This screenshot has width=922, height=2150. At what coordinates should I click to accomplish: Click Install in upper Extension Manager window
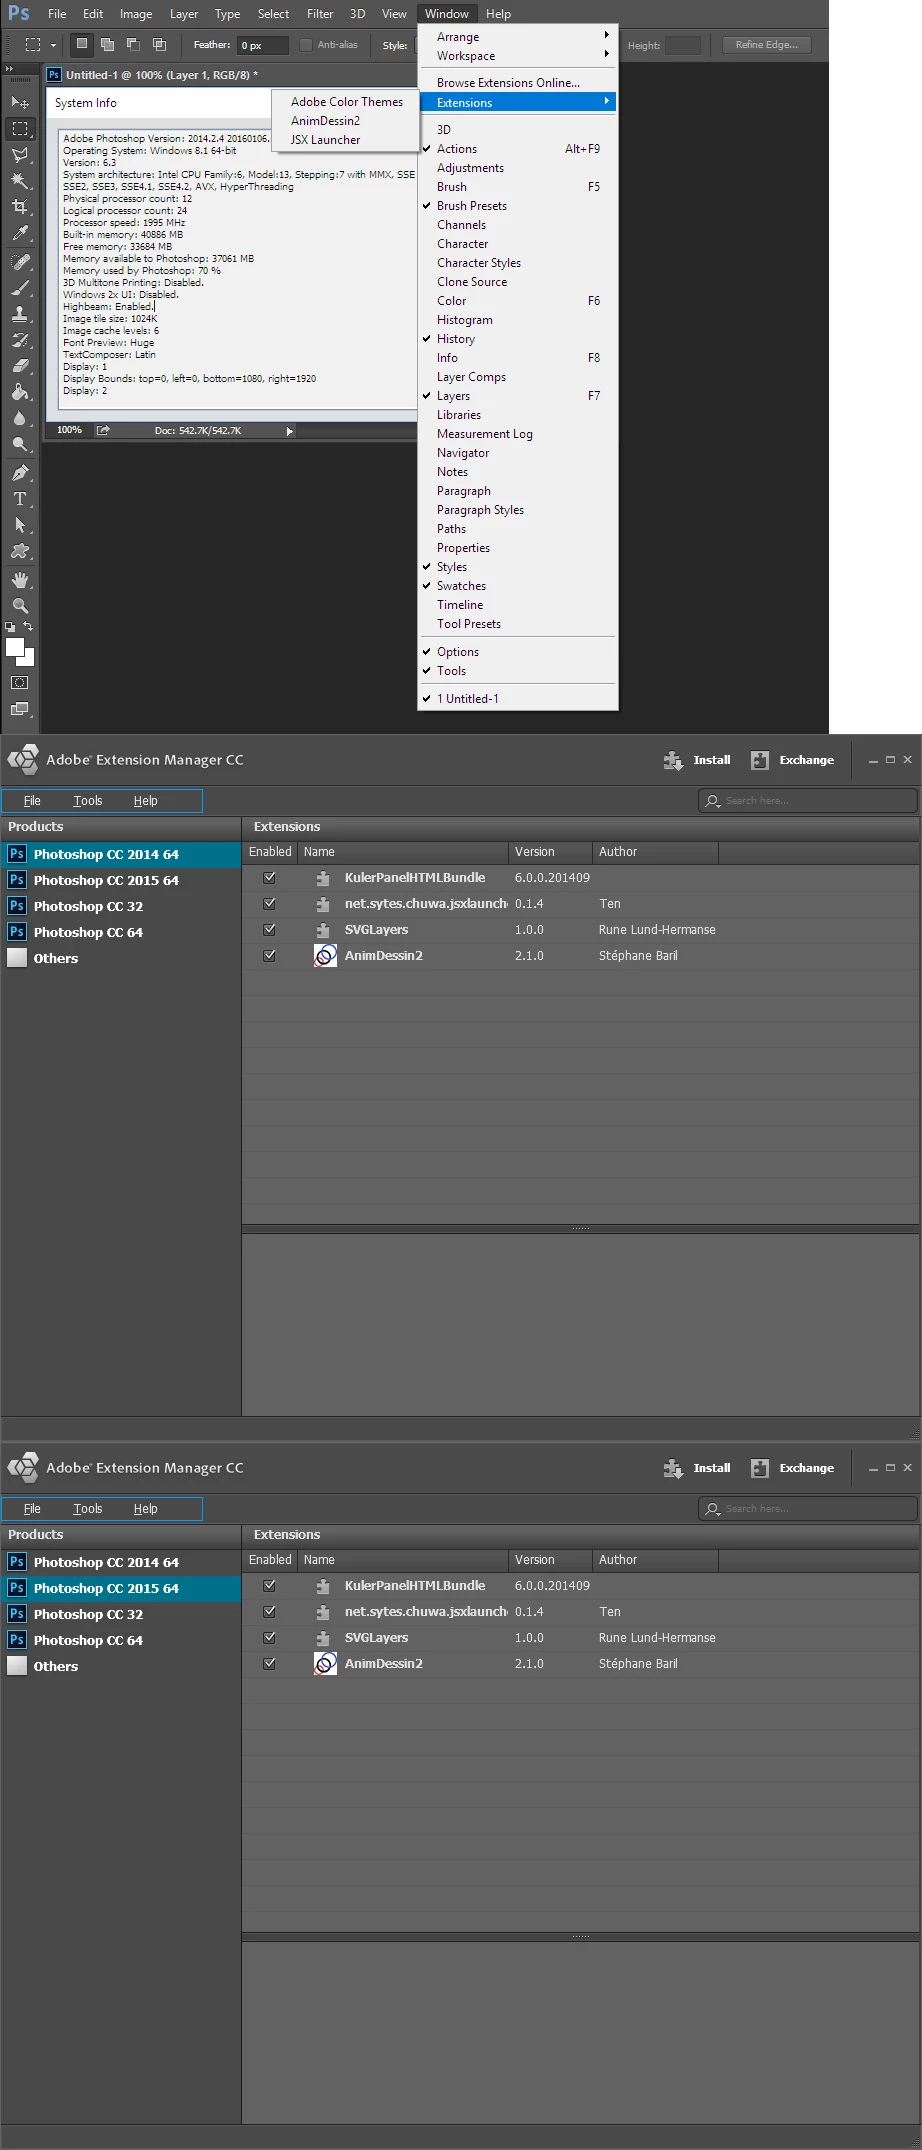click(x=697, y=760)
